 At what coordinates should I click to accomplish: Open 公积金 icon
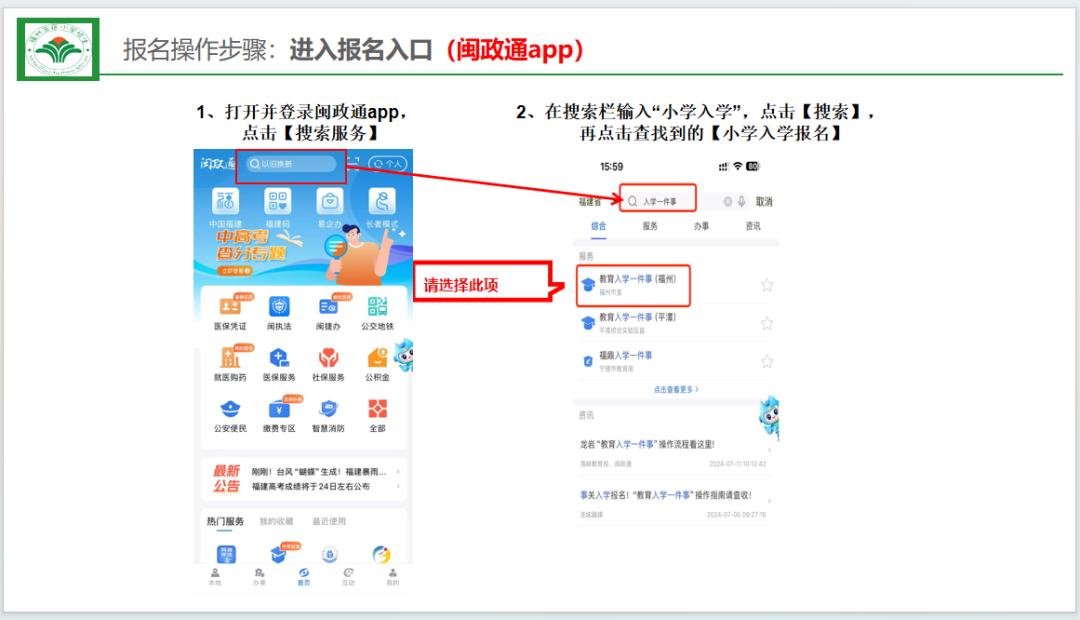[x=377, y=357]
